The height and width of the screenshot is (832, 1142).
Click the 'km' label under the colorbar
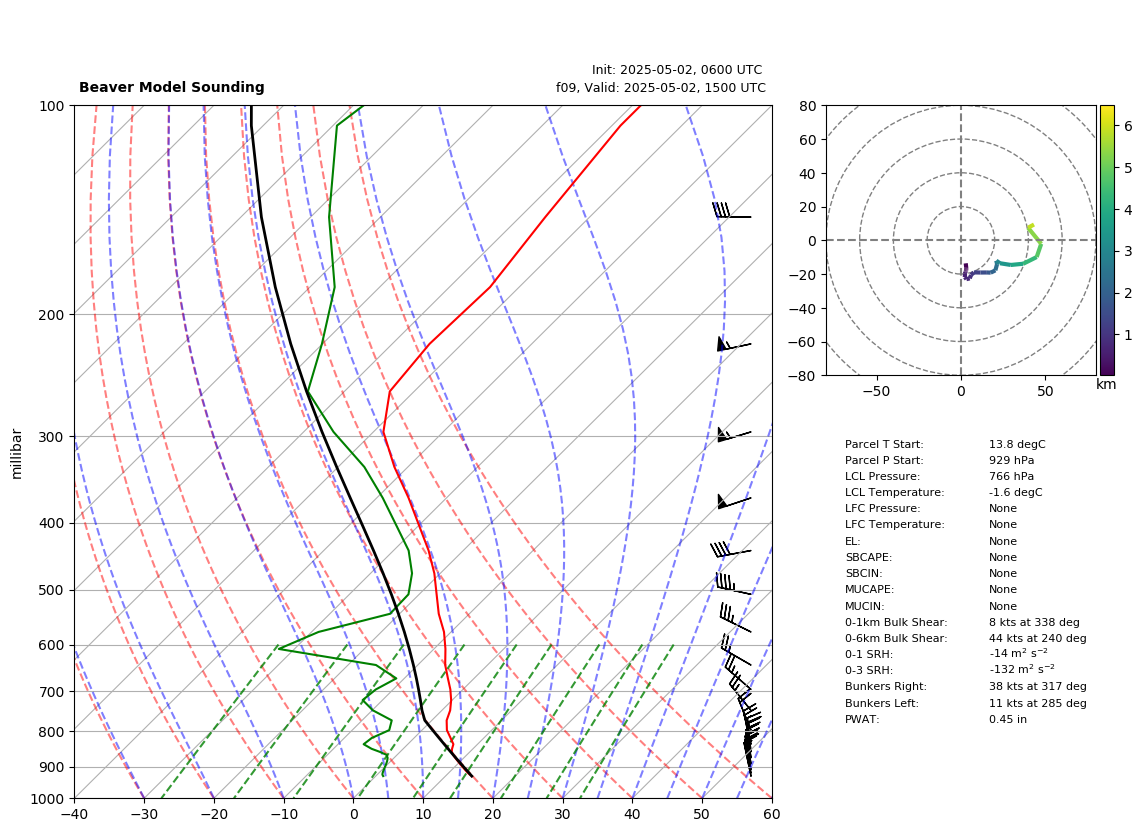(1106, 384)
